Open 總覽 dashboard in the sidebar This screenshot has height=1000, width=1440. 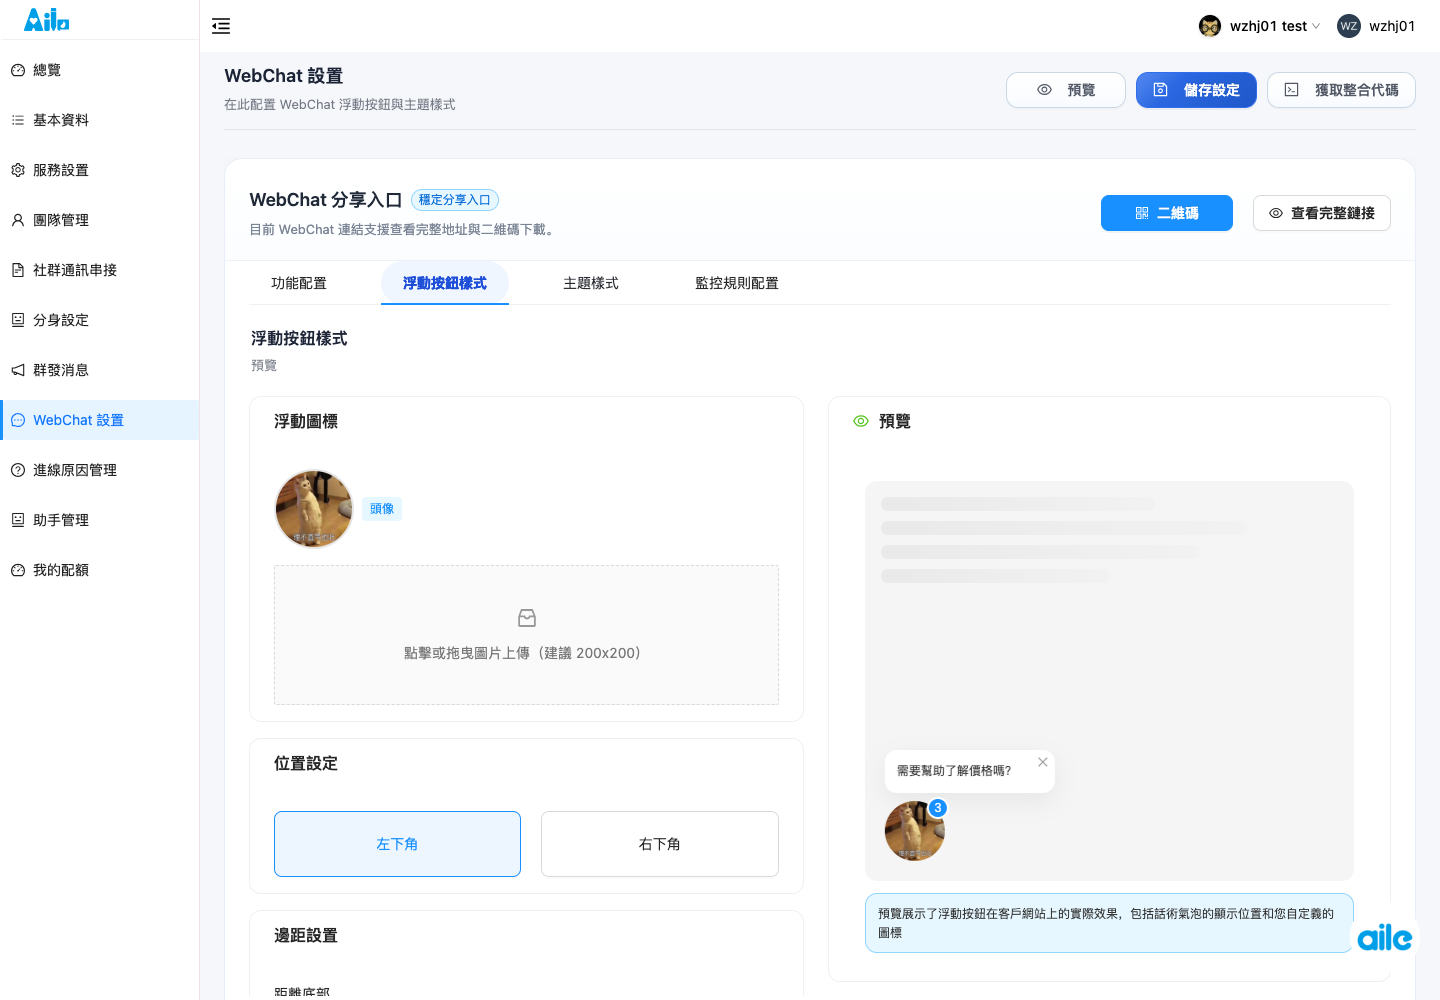[99, 70]
